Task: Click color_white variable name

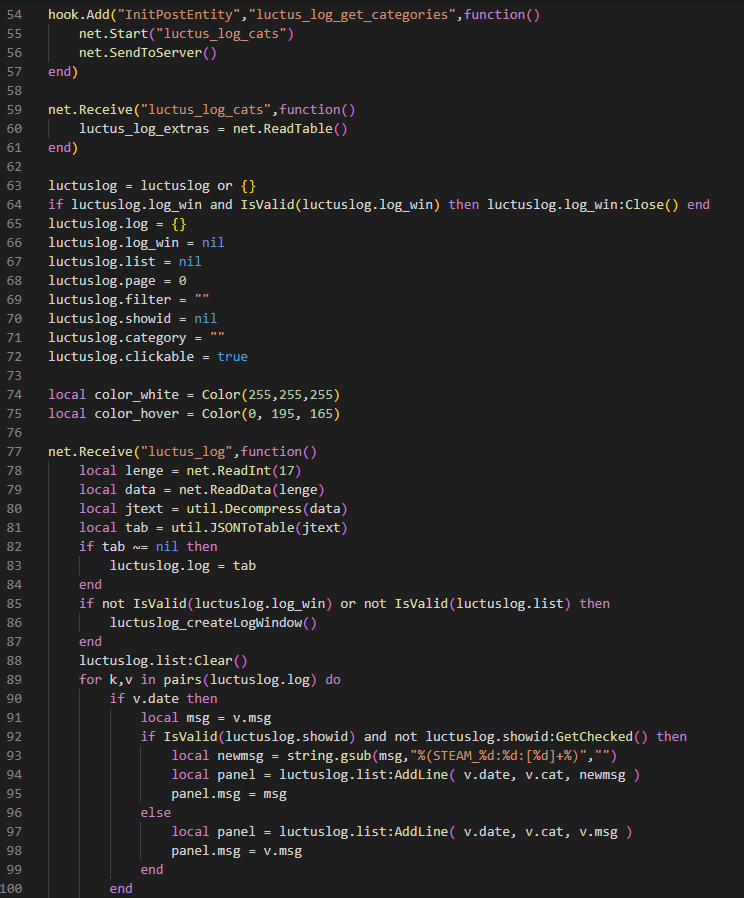Action: pyautogui.click(x=136, y=395)
